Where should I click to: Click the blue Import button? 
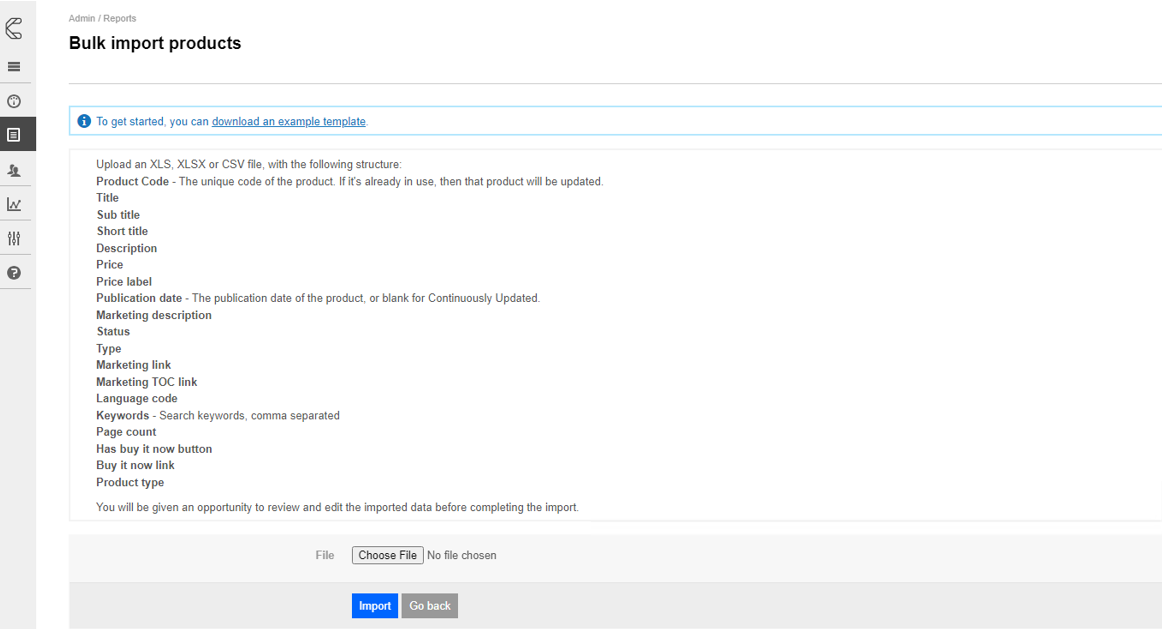[375, 606]
